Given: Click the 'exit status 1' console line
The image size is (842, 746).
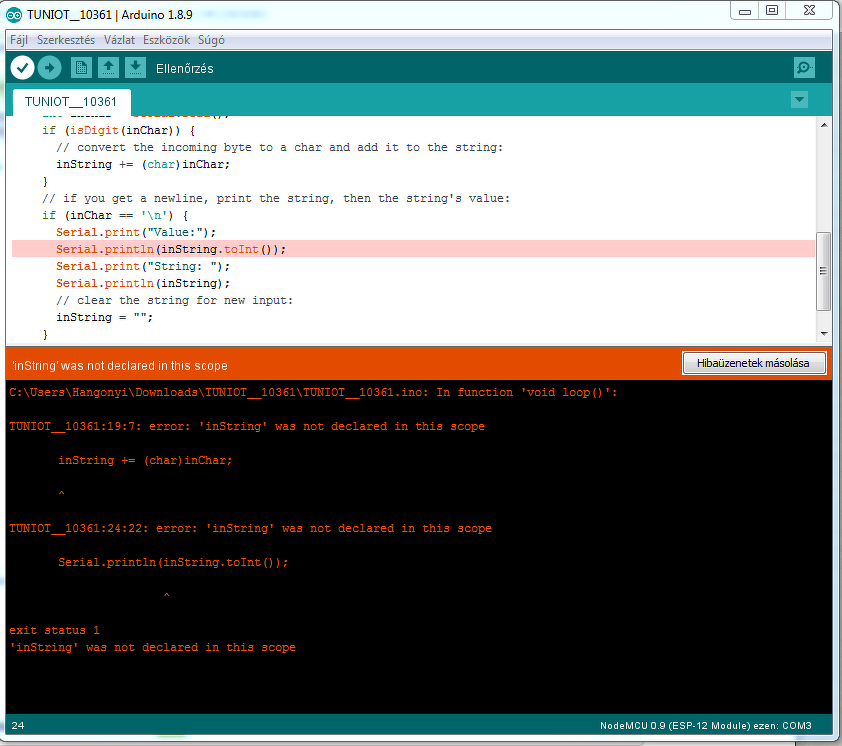Looking at the screenshot, I should click(x=54, y=631).
